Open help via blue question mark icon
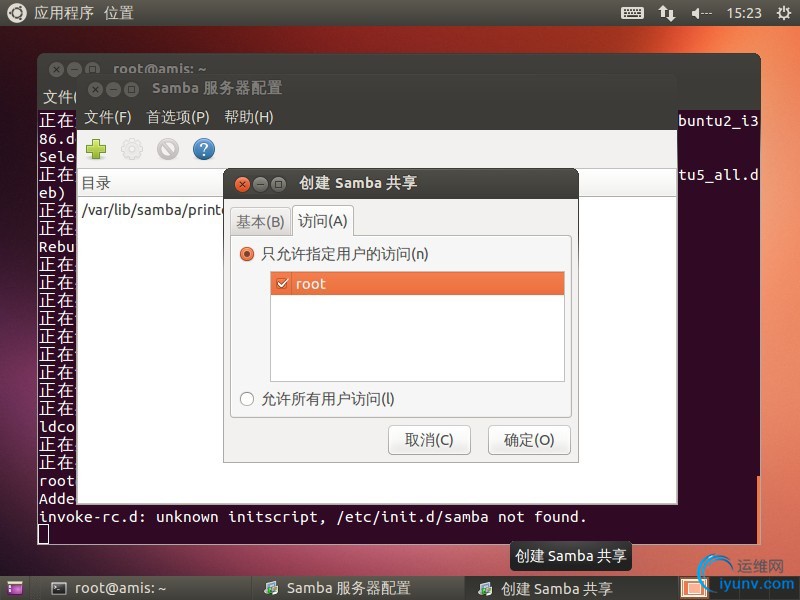The height and width of the screenshot is (600, 800). coord(204,149)
